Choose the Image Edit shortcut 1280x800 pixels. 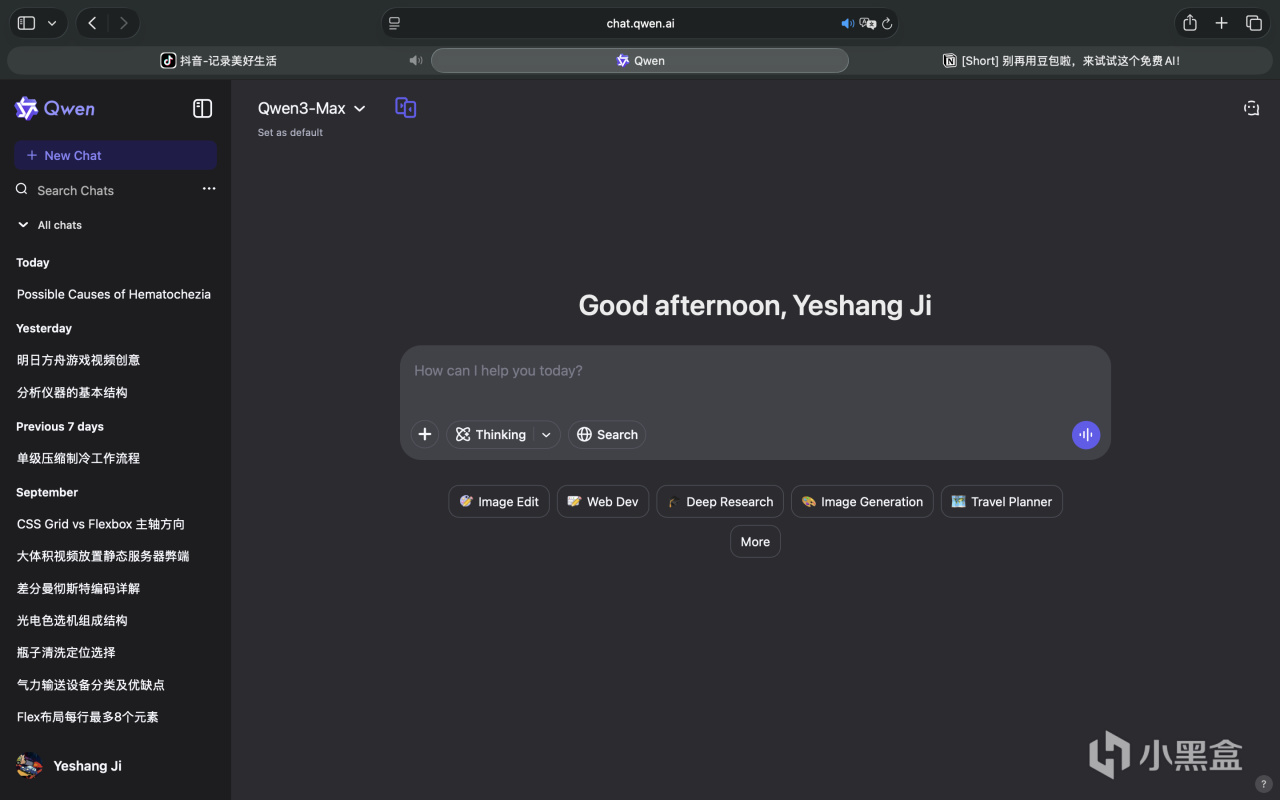tap(499, 502)
